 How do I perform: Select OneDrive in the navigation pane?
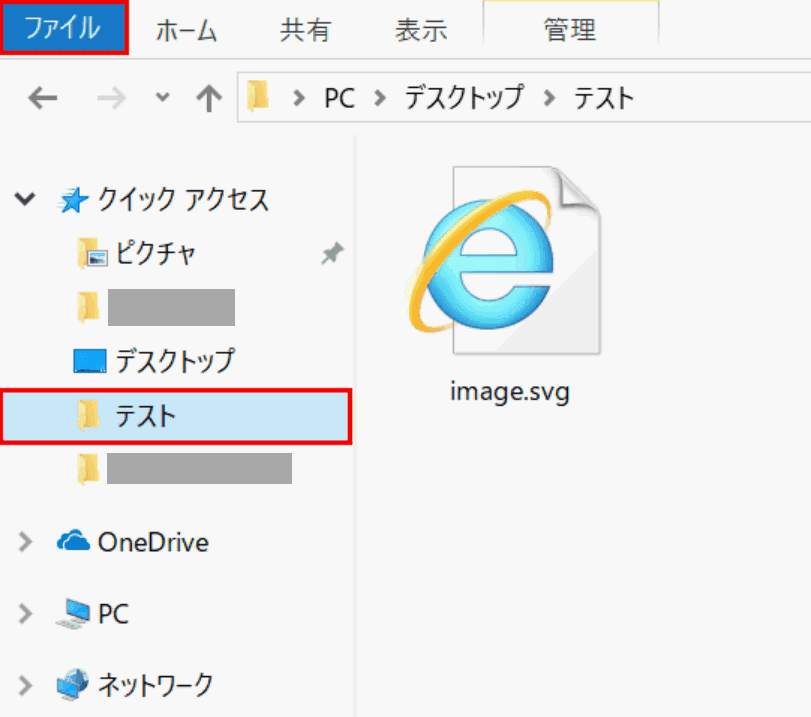tap(153, 543)
